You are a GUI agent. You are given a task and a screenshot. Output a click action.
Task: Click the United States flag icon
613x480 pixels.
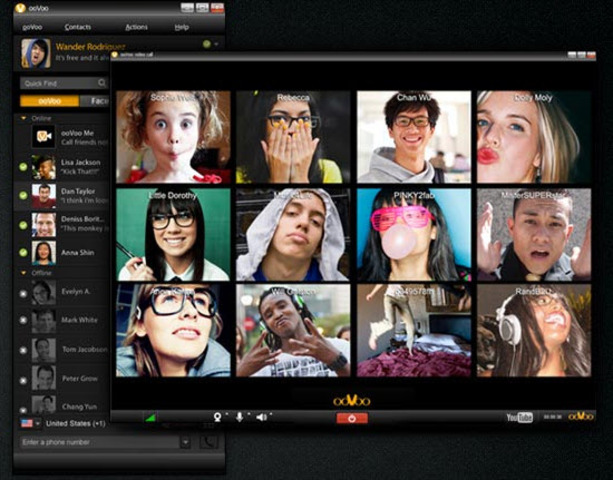pyautogui.click(x=27, y=423)
